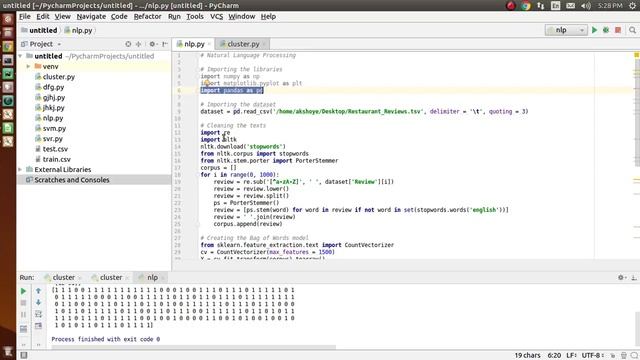Click the mail envelope indicator in tray
The height and width of the screenshot is (360, 640).
(x=571, y=6)
